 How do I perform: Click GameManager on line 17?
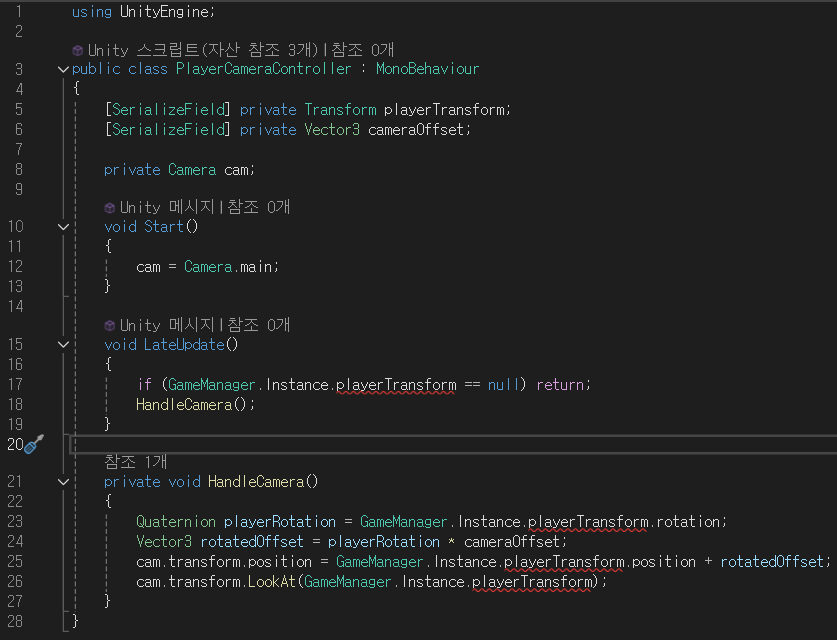tap(211, 384)
